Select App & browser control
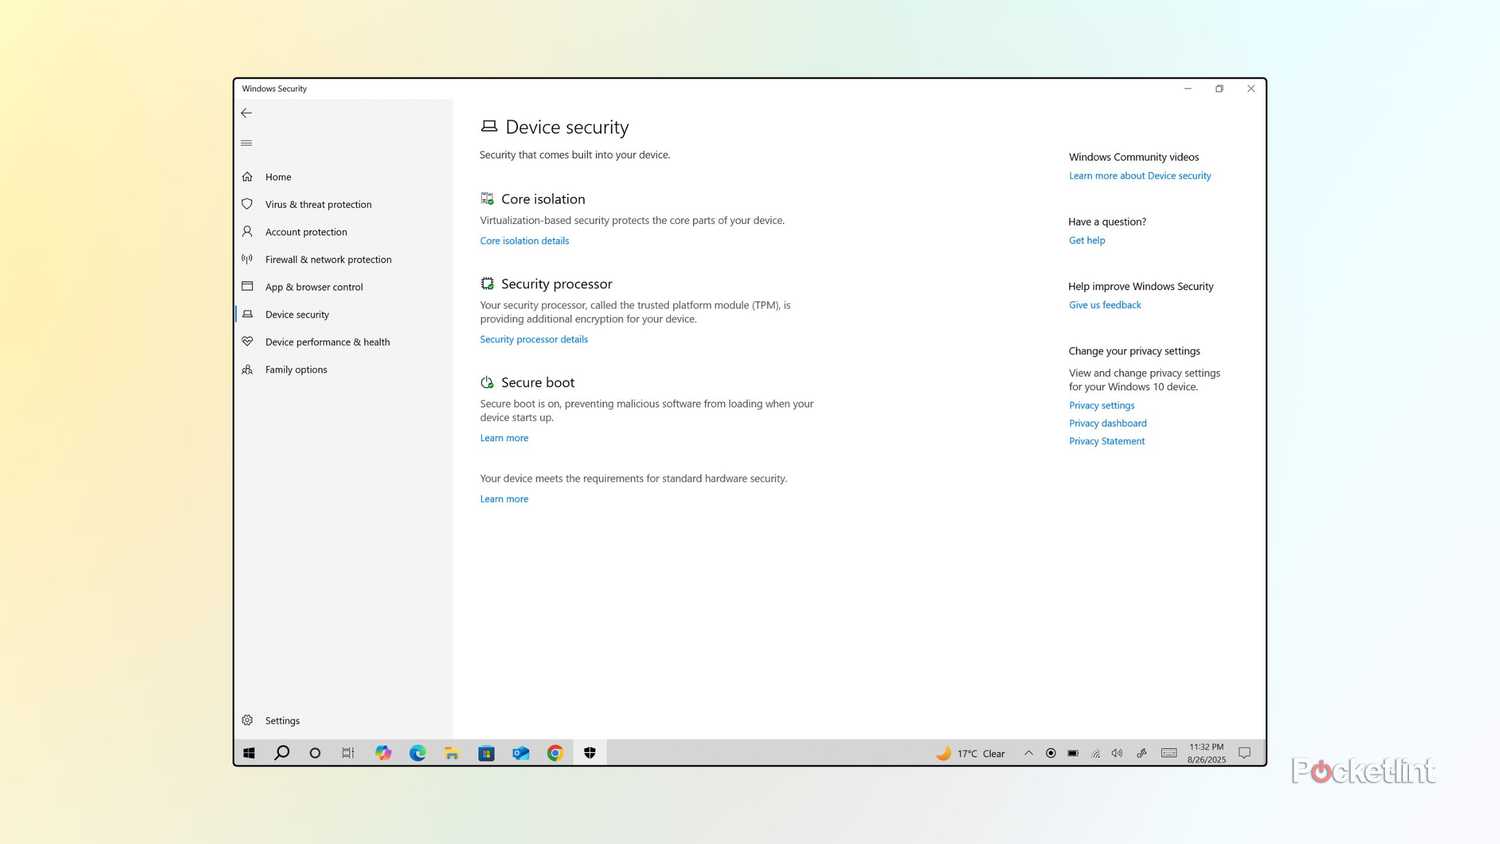This screenshot has width=1500, height=844. pyautogui.click(x=313, y=287)
